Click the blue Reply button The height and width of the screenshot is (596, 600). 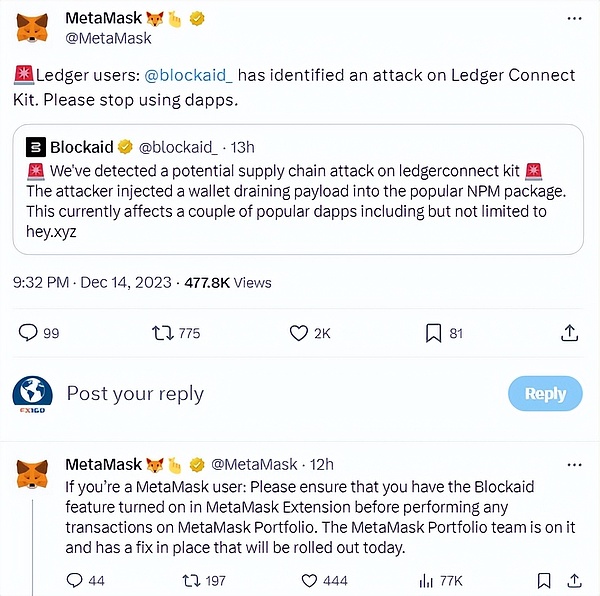pos(545,394)
